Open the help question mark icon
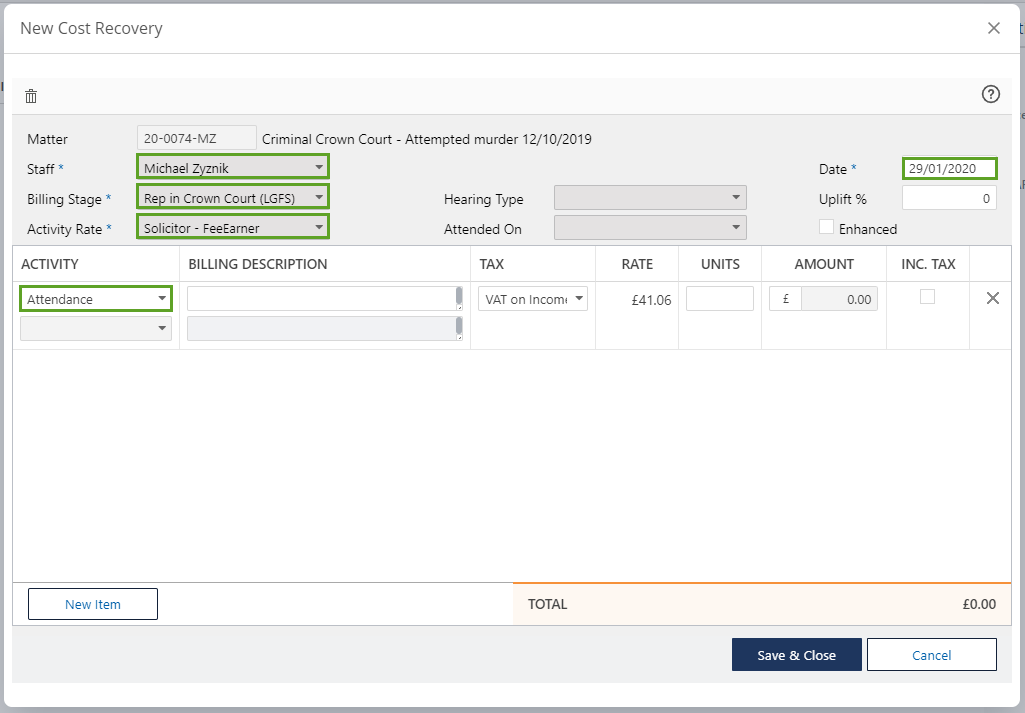Screen dimensions: 1025x713 point(990,94)
